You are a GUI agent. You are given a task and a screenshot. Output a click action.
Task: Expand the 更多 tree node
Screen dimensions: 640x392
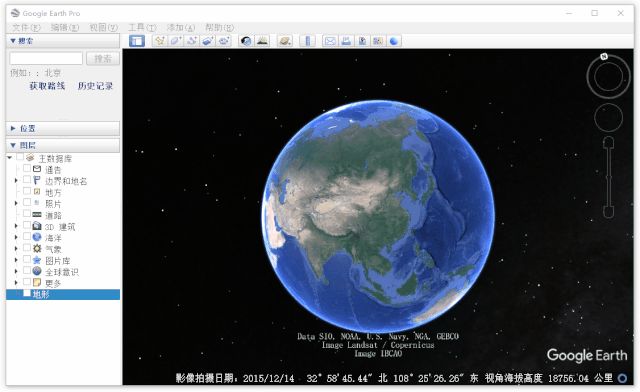pos(16,282)
